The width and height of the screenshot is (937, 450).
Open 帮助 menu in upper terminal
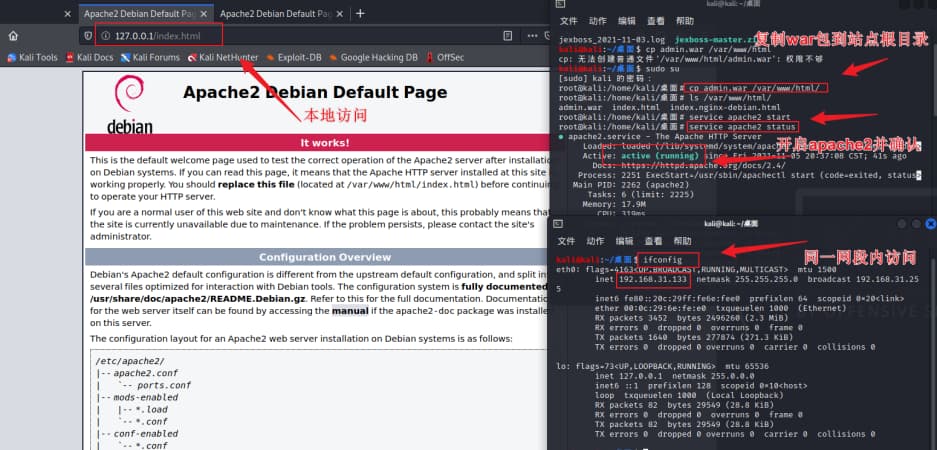click(683, 21)
